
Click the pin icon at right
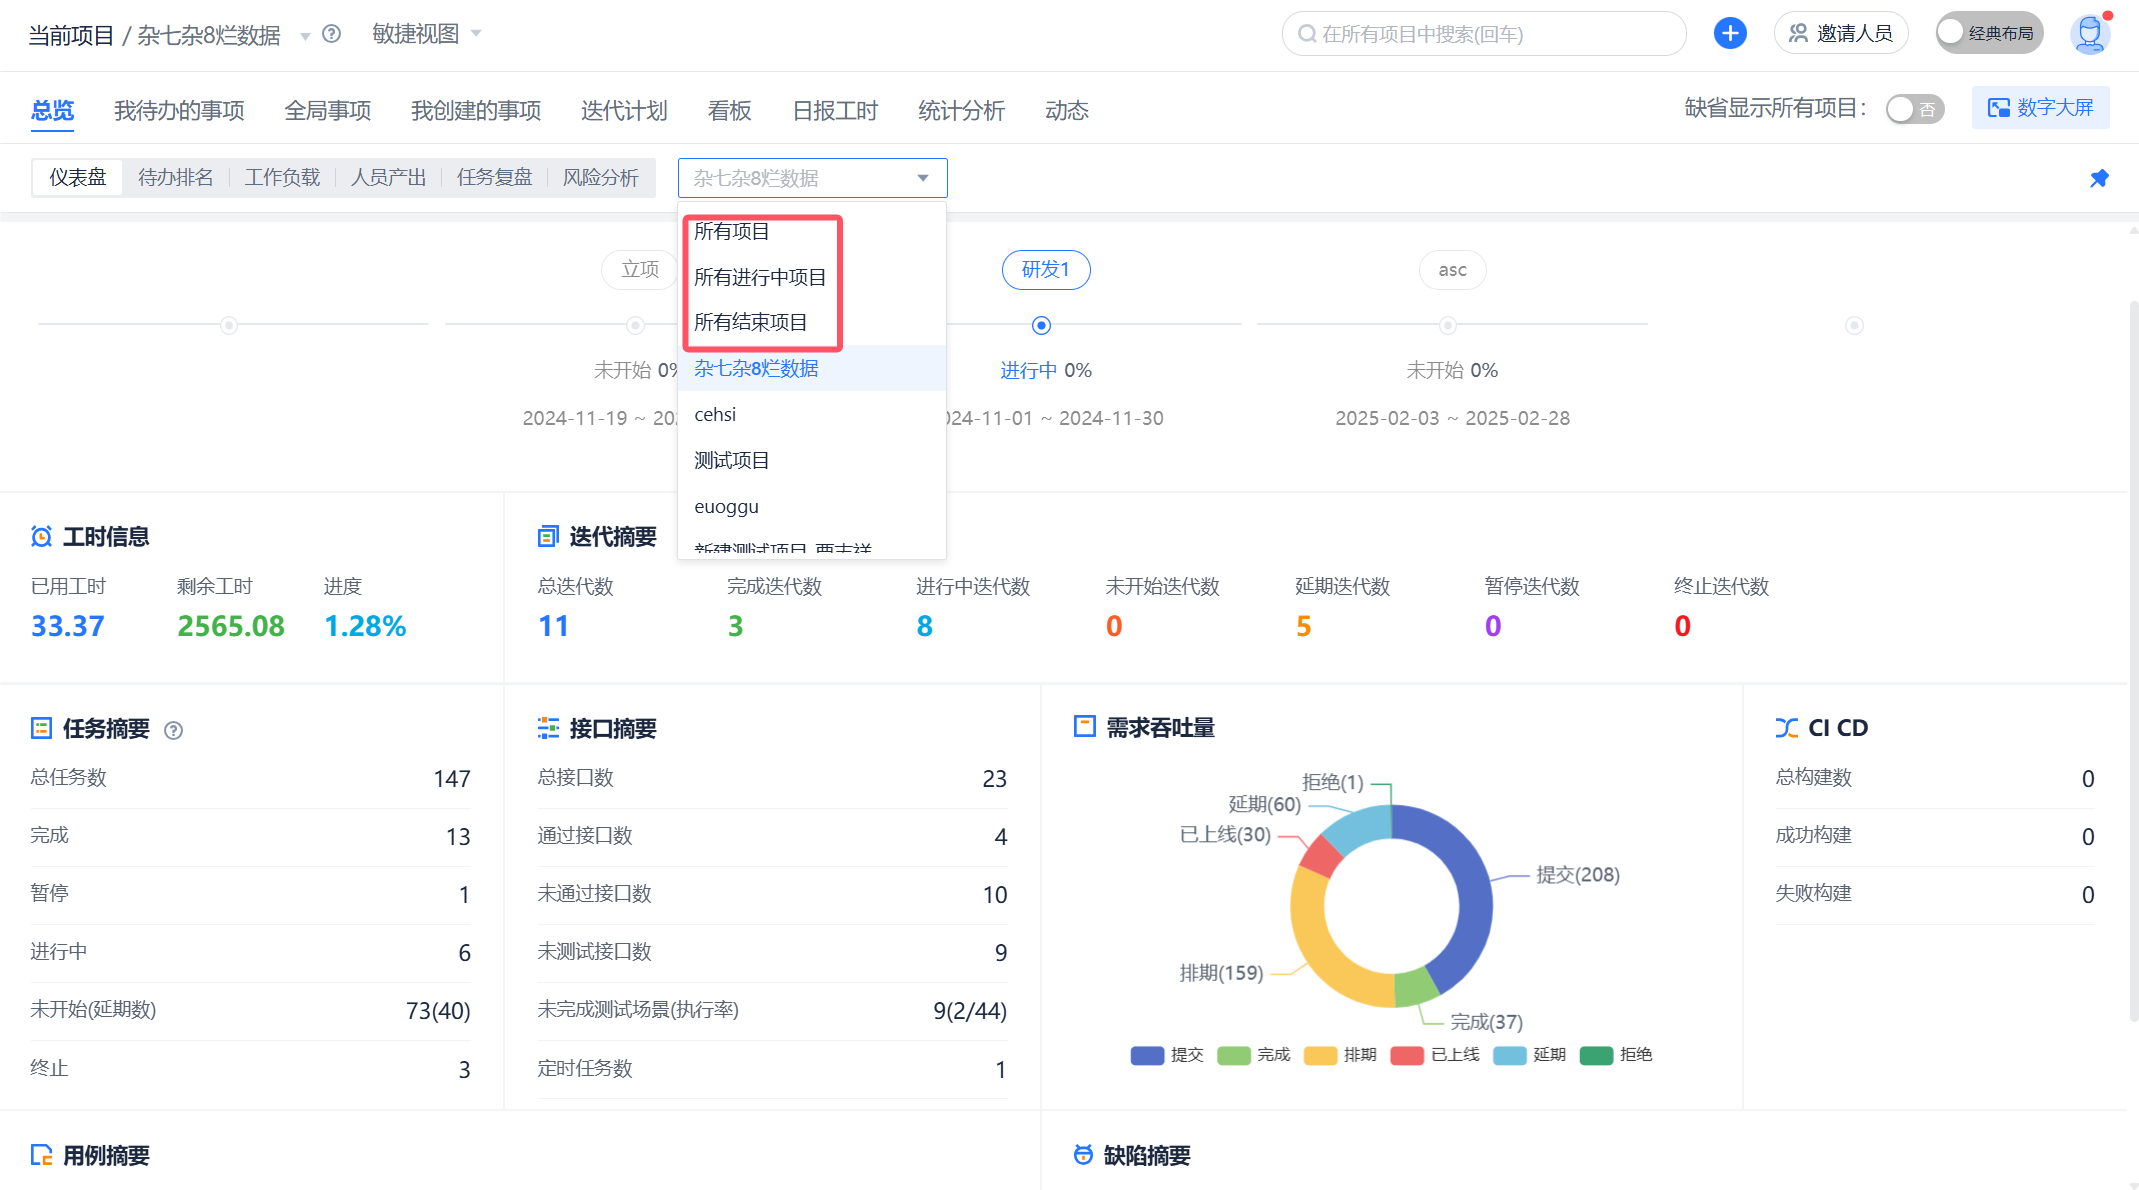[2099, 178]
